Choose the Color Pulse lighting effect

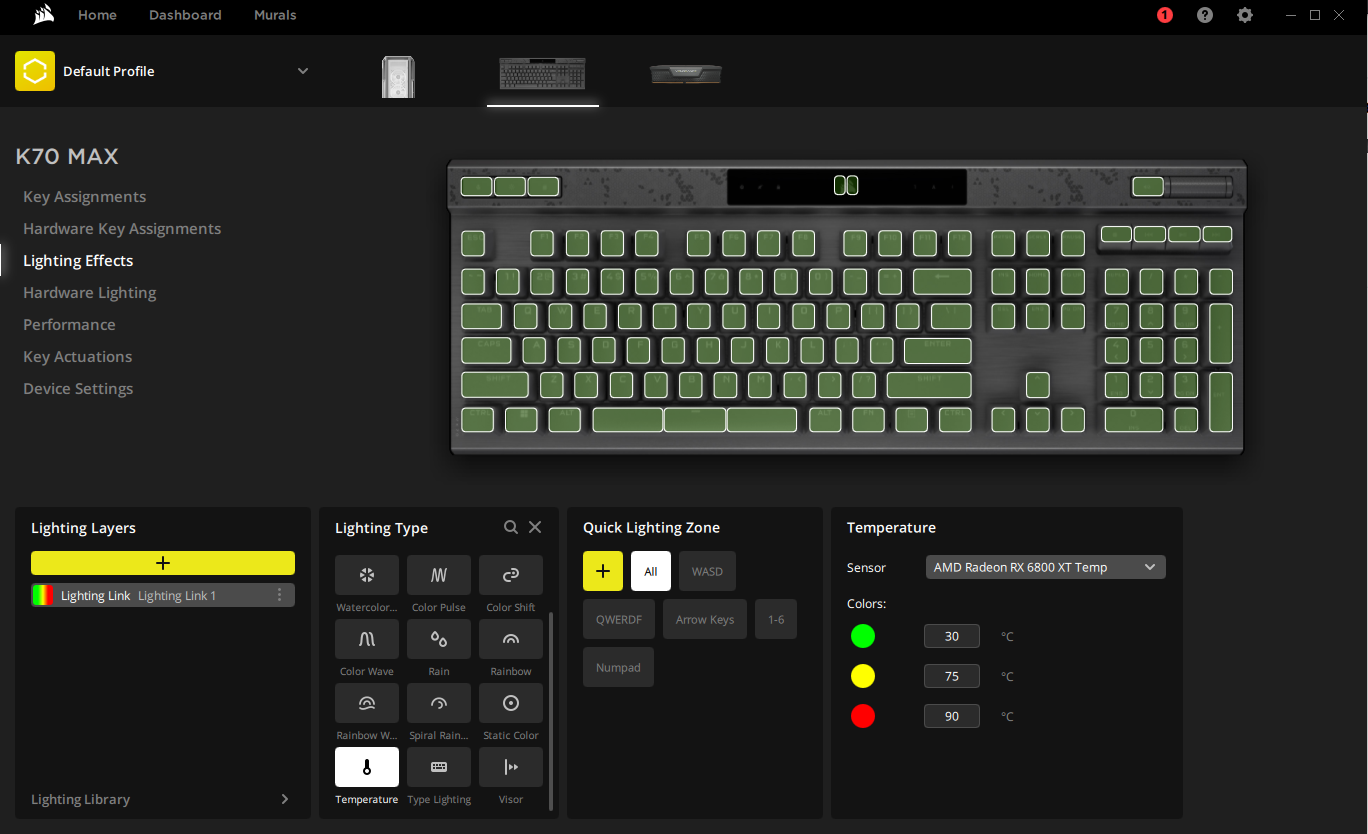(x=439, y=575)
